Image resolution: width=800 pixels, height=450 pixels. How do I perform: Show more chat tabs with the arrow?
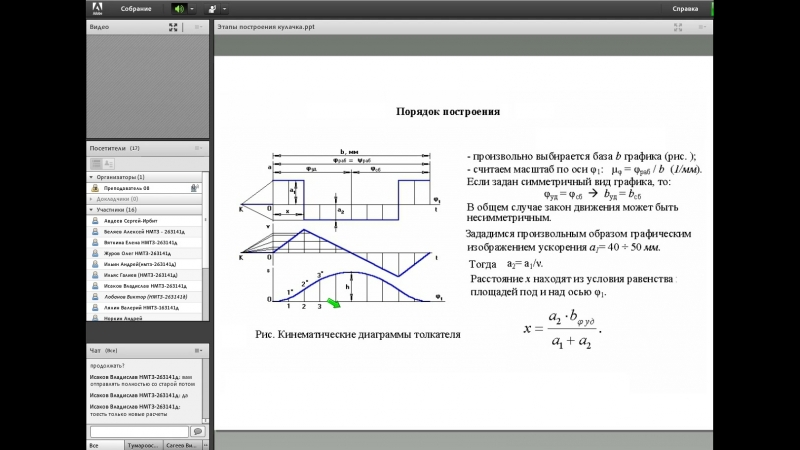click(x=206, y=445)
